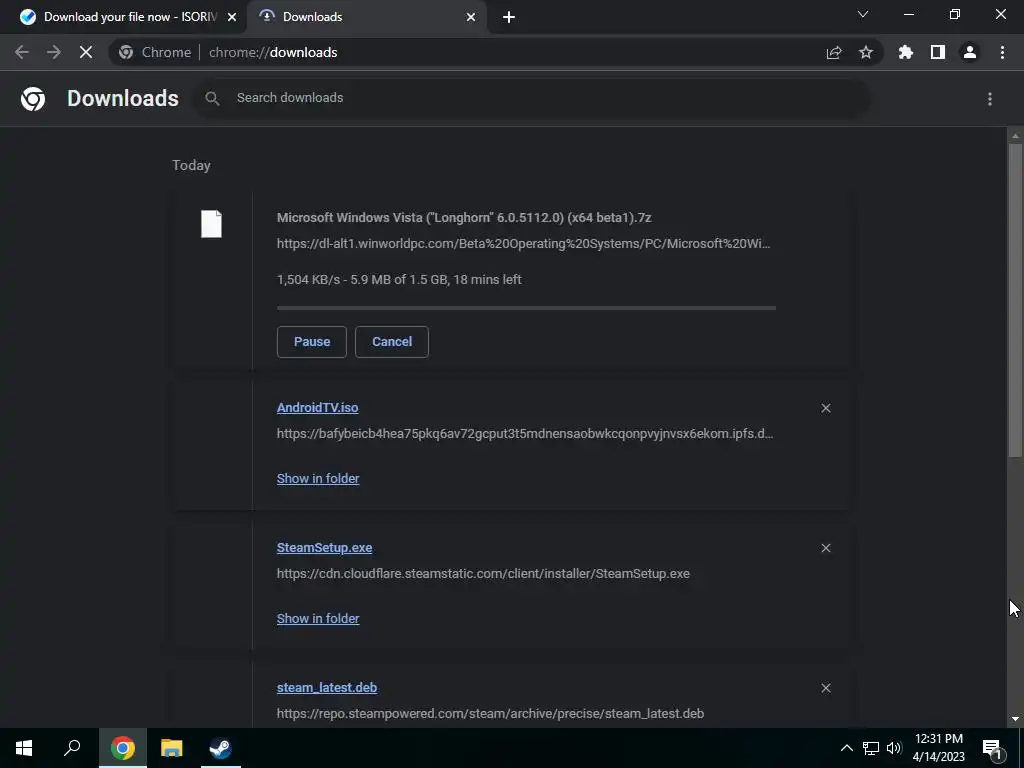1024x768 pixels.
Task: Remove SteamSetup.exe from the list
Action: pos(826,548)
